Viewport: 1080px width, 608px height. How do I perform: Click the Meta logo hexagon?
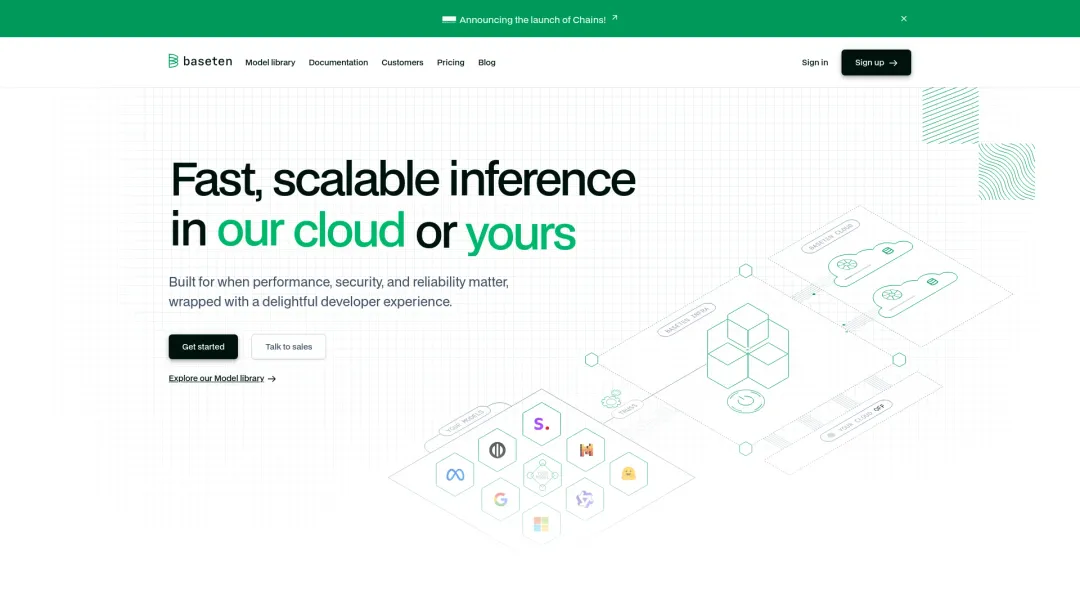coord(455,474)
